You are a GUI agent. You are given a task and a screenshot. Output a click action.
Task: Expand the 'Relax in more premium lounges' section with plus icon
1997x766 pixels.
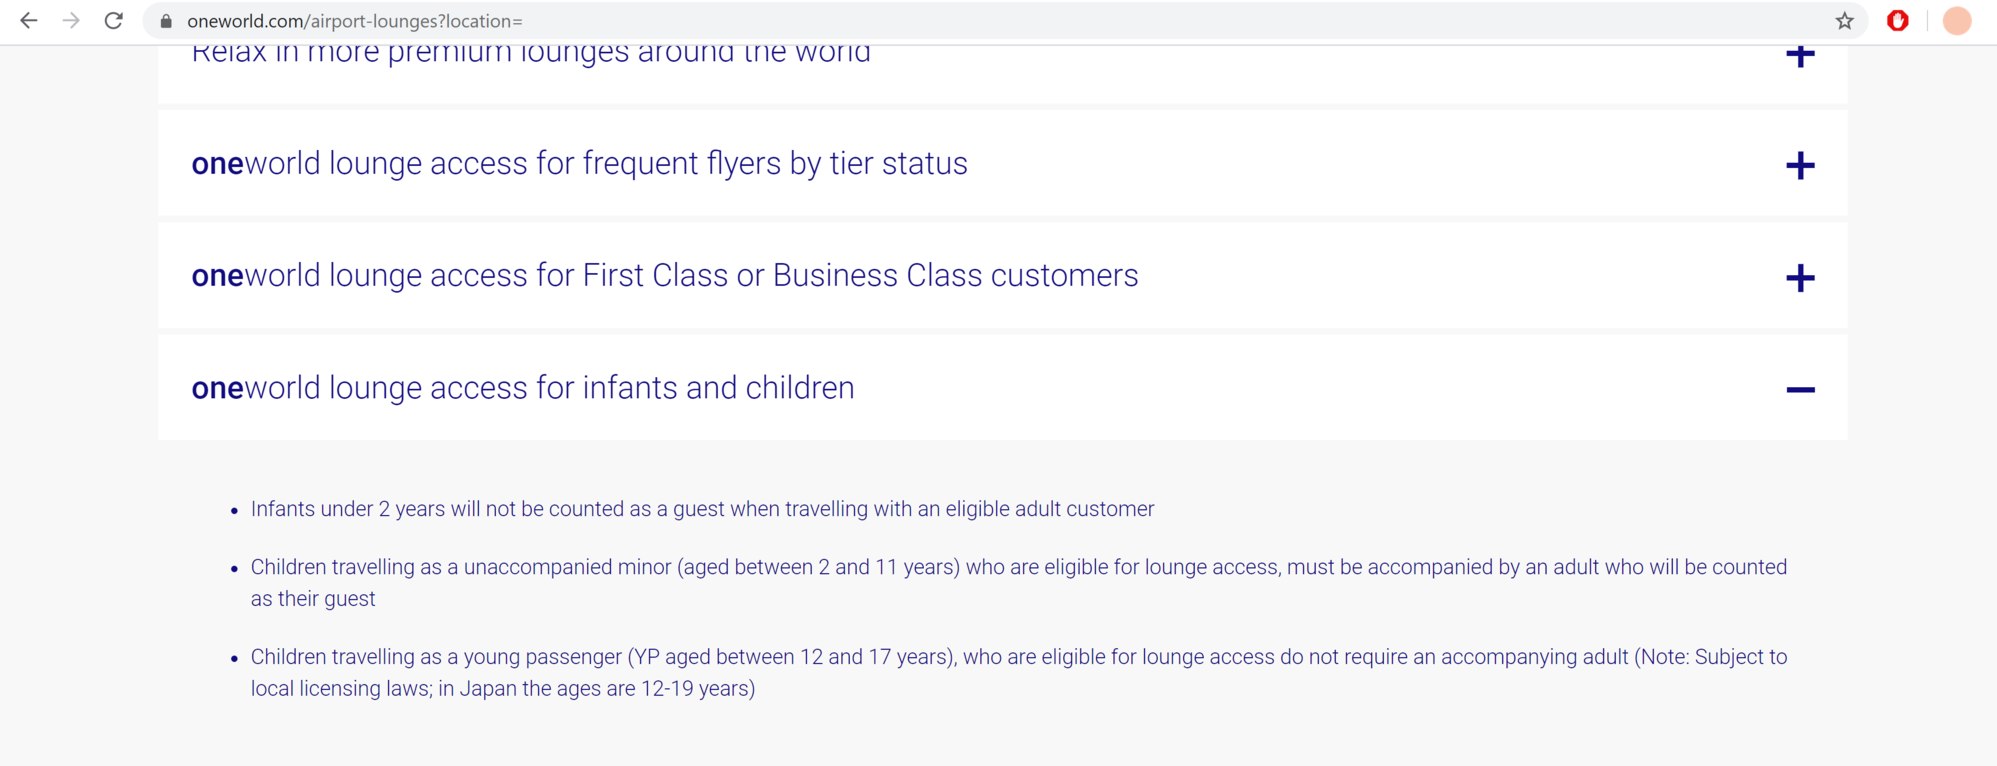point(1800,56)
